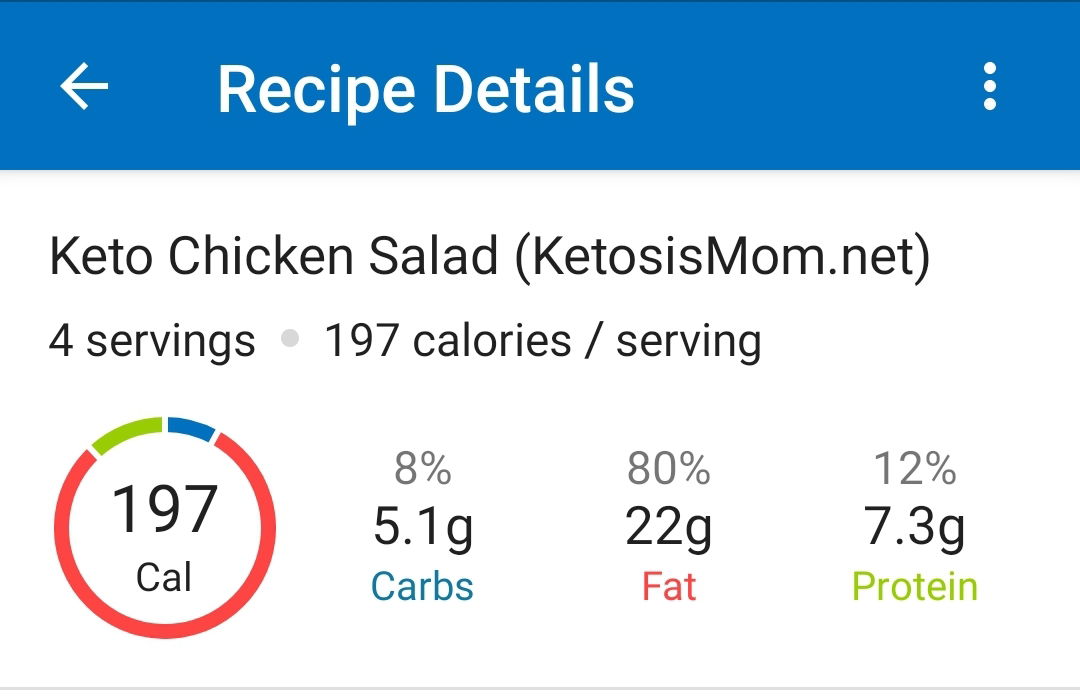Select the 5.1g carbs value
Image resolution: width=1080 pixels, height=698 pixels.
point(423,528)
